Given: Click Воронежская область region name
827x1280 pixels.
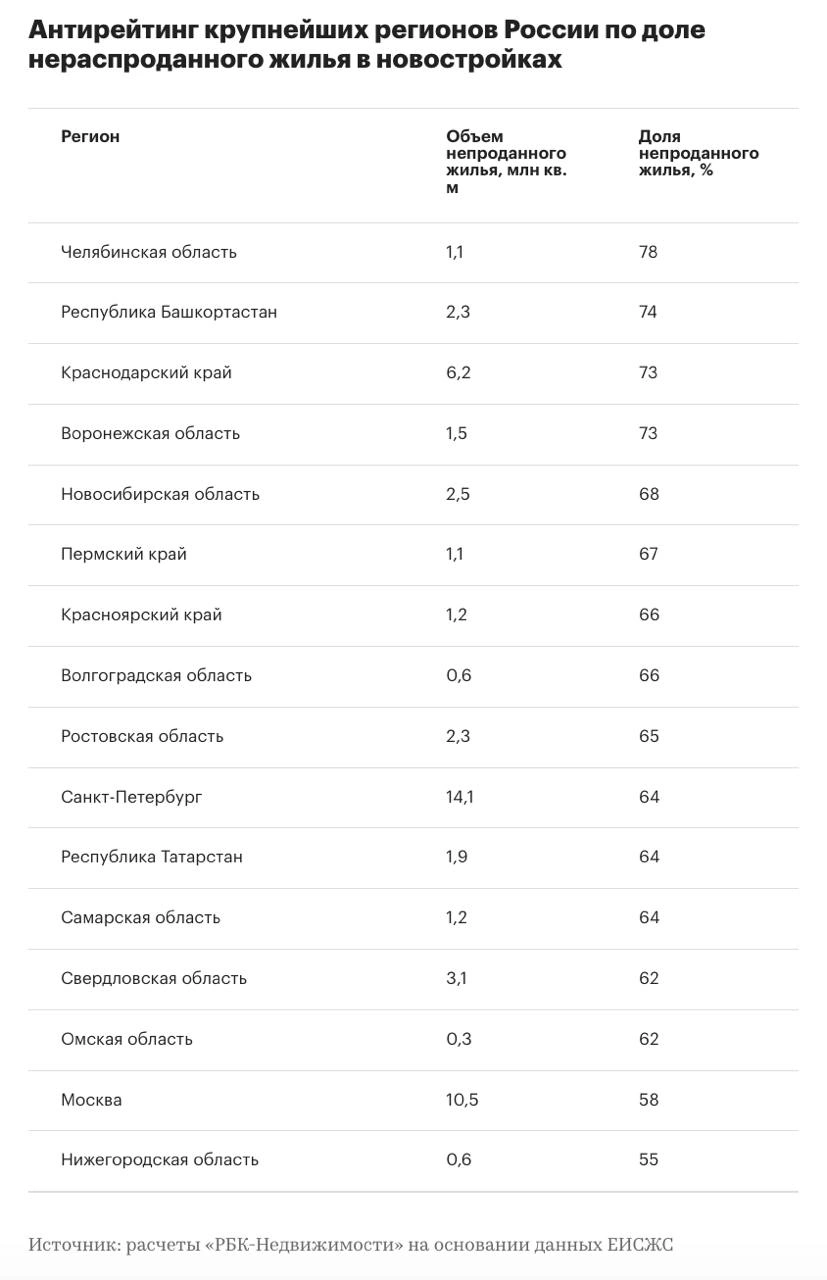Looking at the screenshot, I should coord(150,434).
